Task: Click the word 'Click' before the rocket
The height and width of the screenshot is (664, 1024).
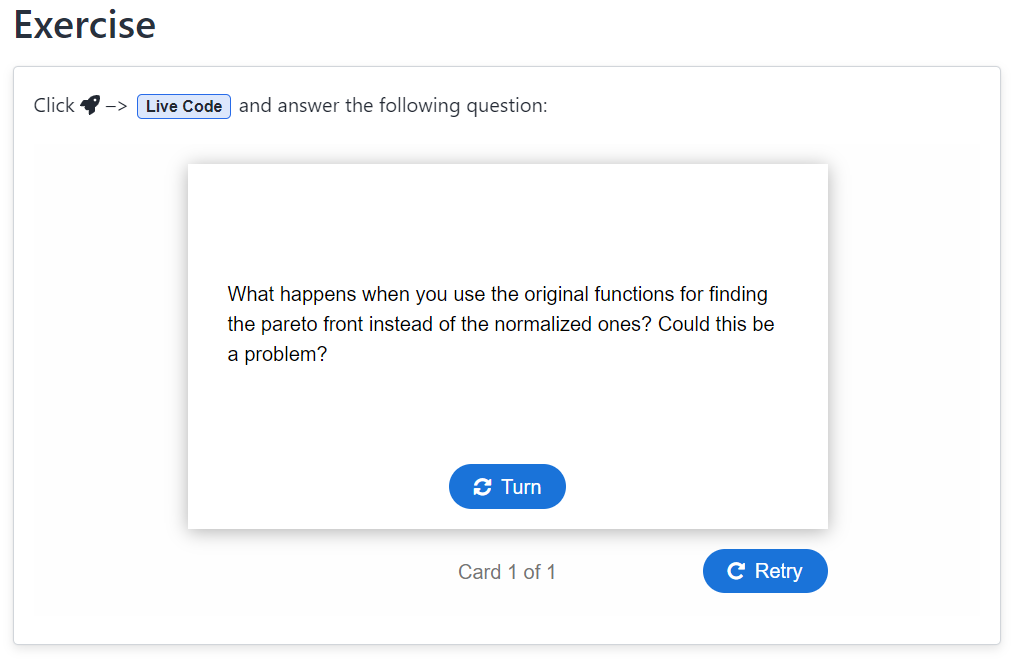Action: pyautogui.click(x=54, y=105)
